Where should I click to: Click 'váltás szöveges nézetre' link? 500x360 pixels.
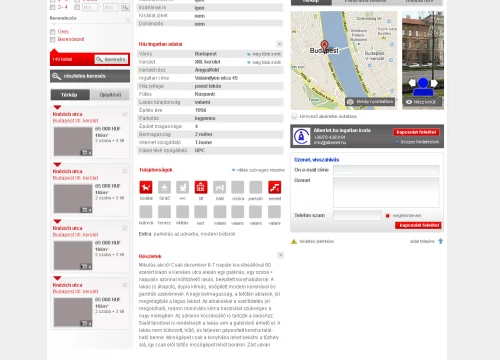258,170
